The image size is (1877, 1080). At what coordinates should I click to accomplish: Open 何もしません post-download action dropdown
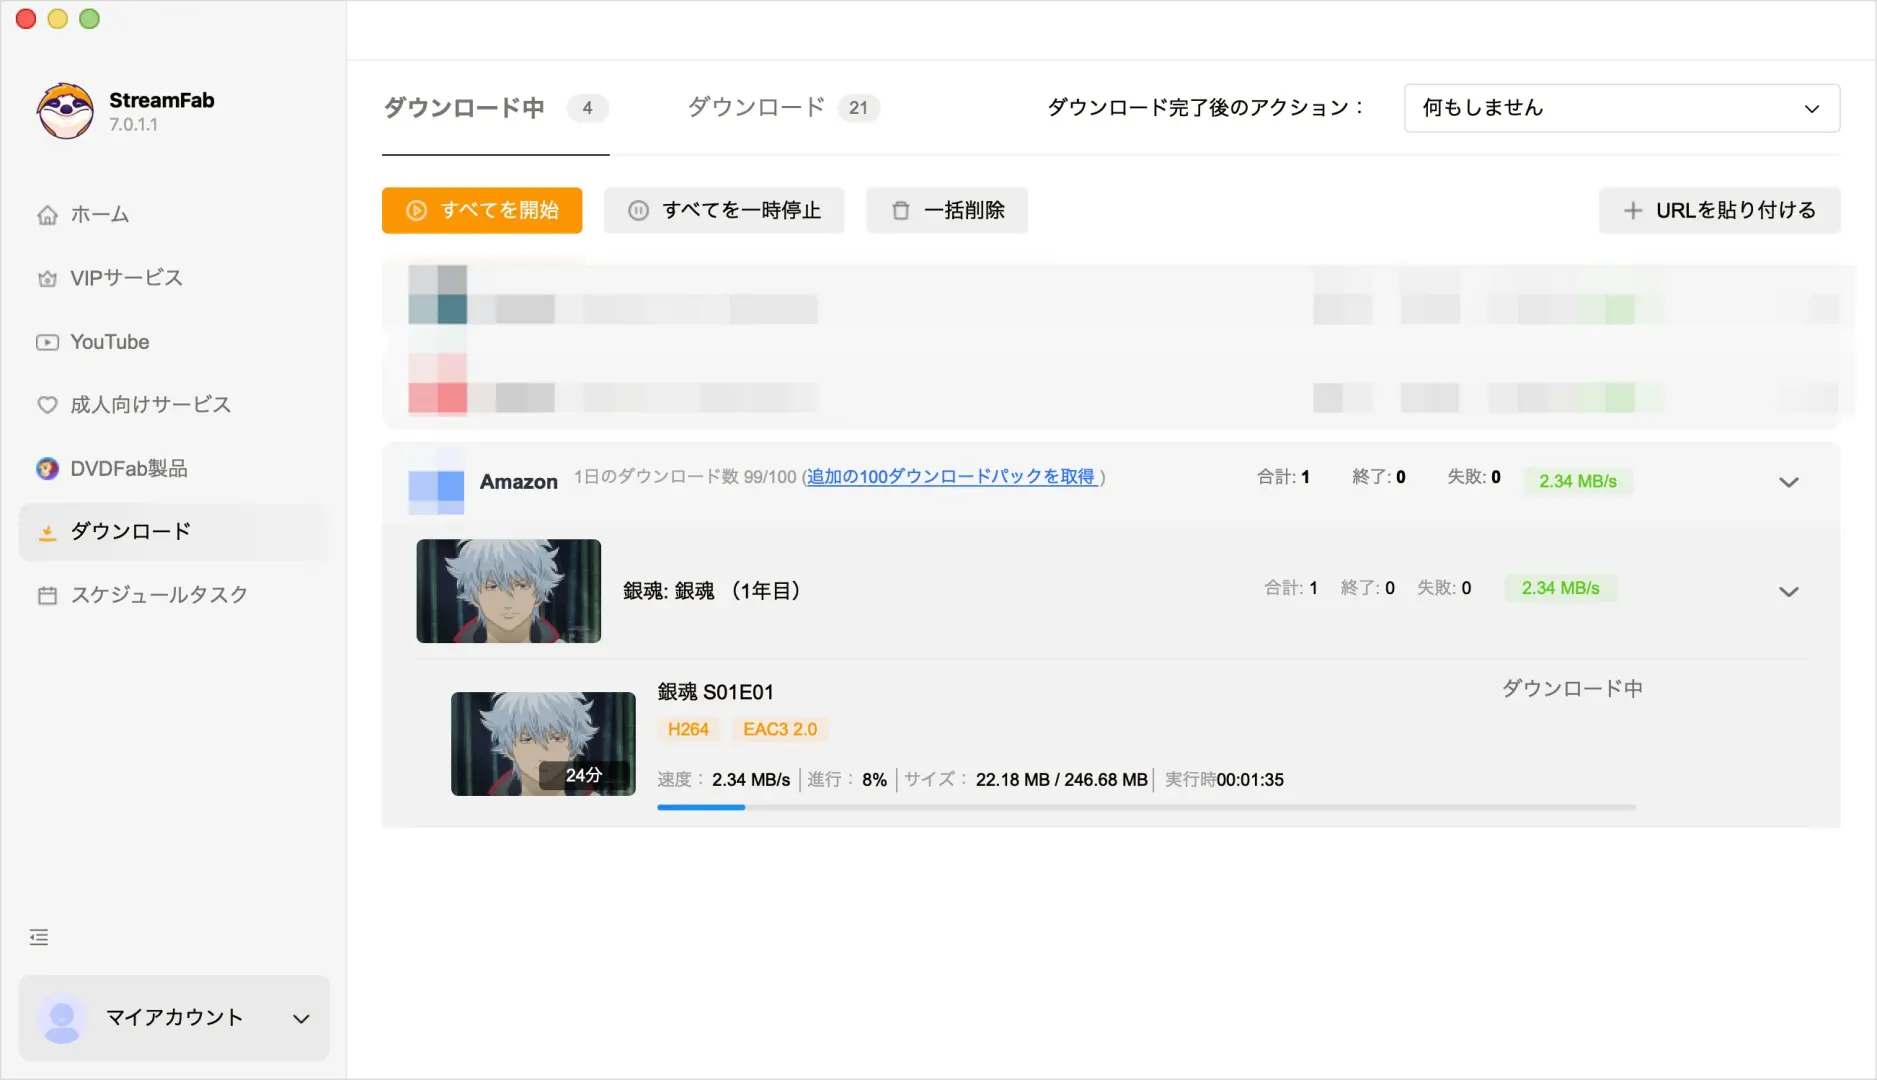tap(1621, 108)
